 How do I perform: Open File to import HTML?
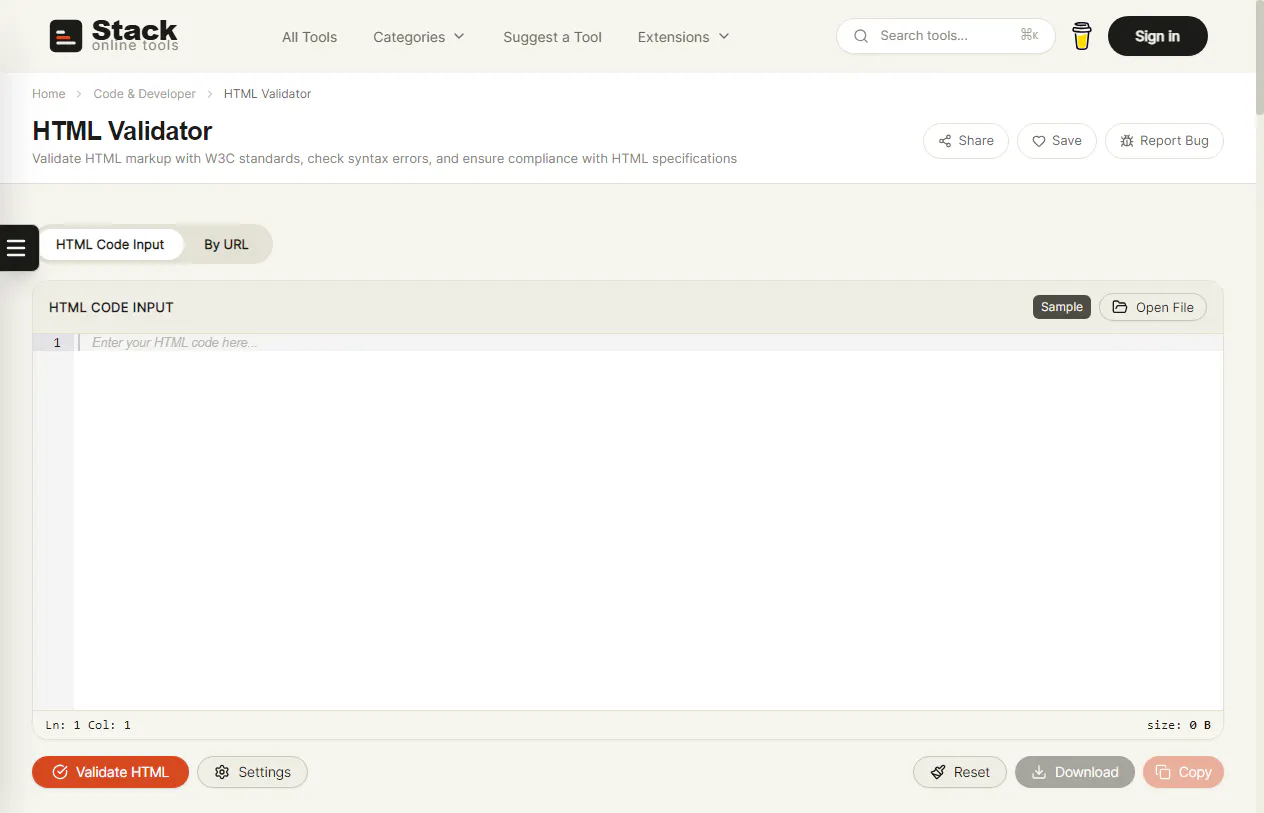[1153, 307]
